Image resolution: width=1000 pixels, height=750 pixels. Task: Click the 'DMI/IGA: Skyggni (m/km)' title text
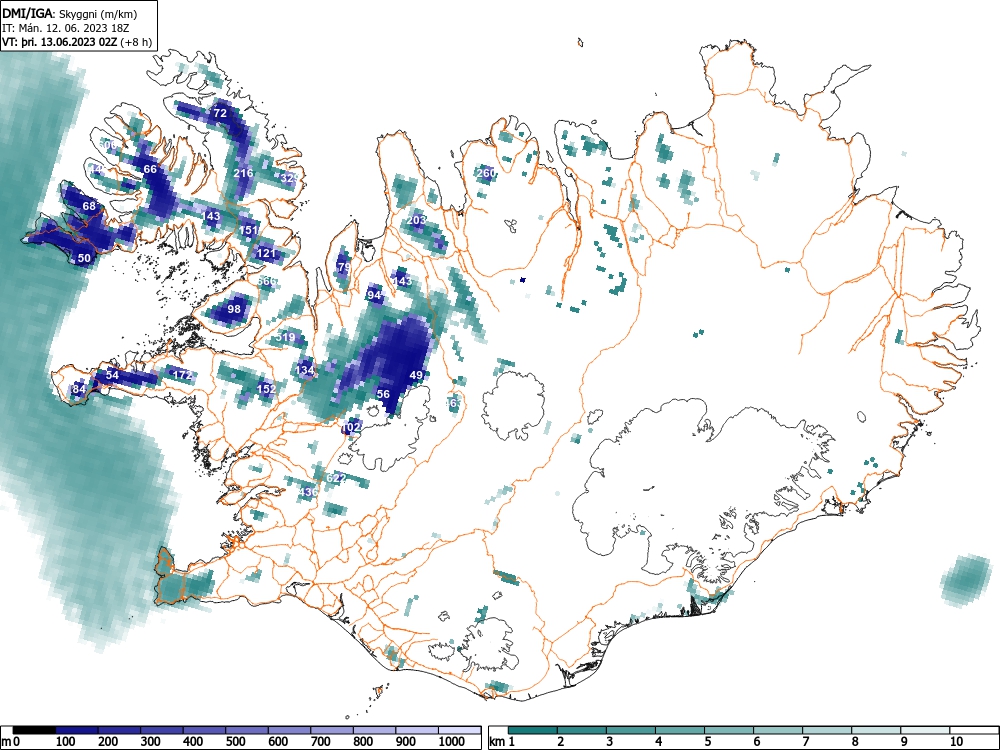pos(70,13)
